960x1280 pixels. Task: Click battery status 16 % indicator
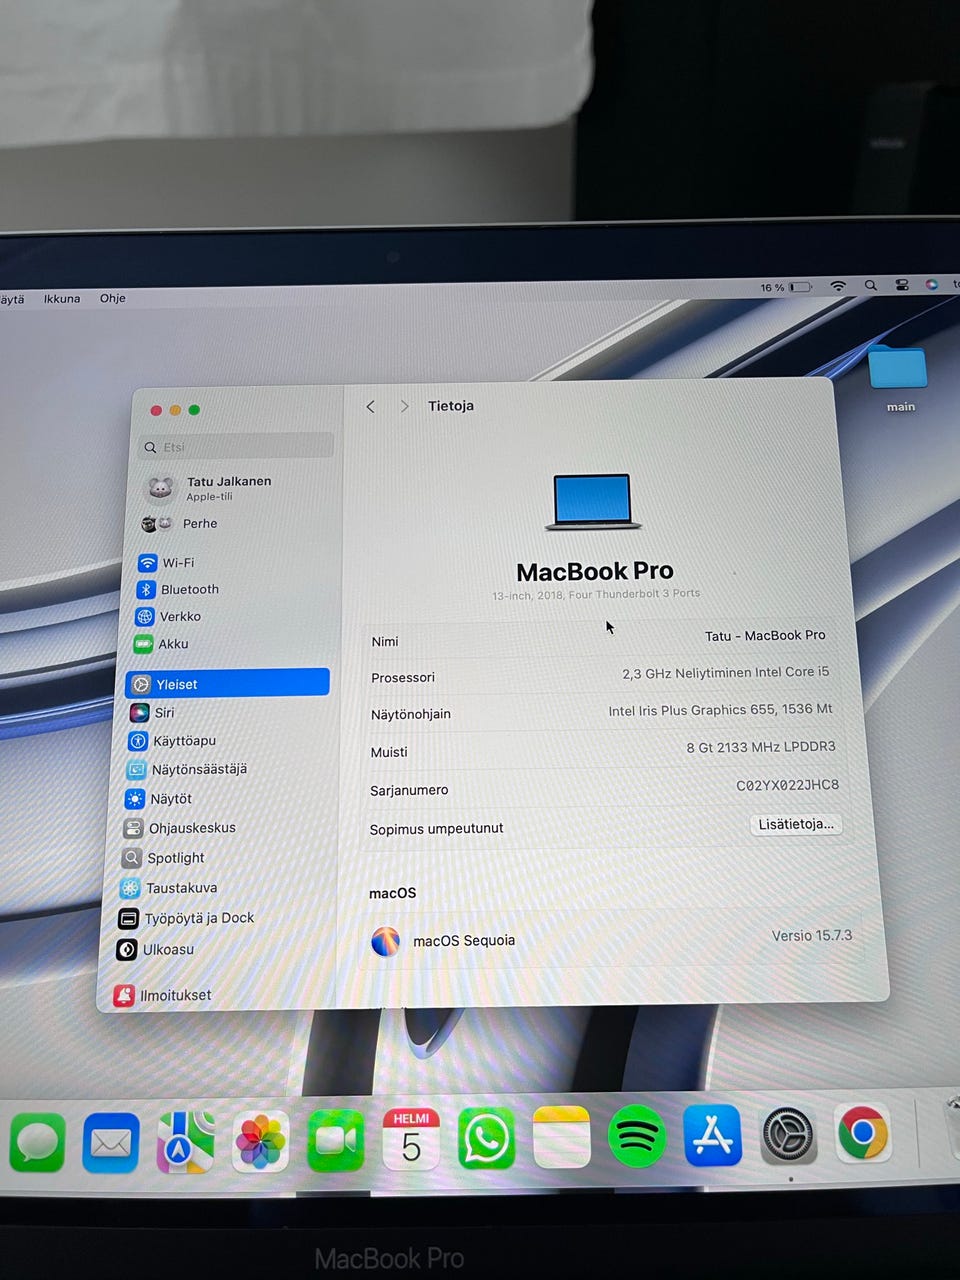point(786,287)
